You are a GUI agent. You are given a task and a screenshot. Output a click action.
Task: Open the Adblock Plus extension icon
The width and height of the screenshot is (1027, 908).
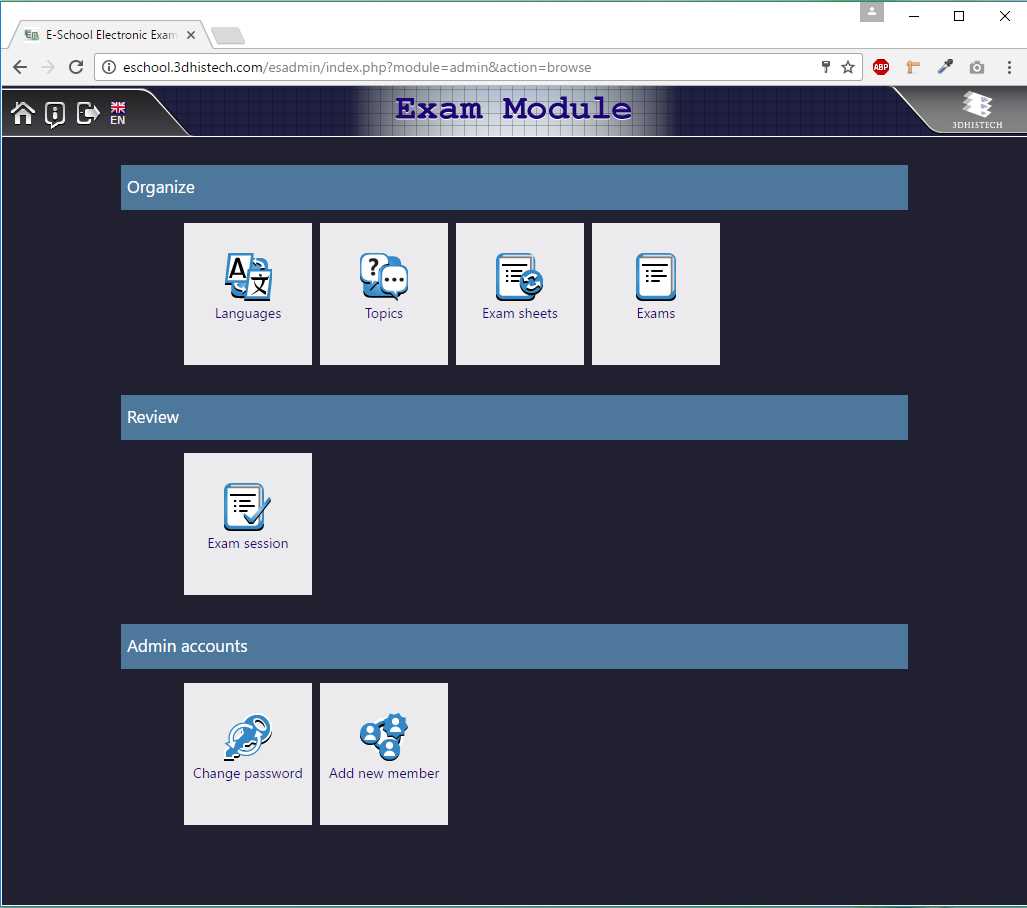coord(881,67)
